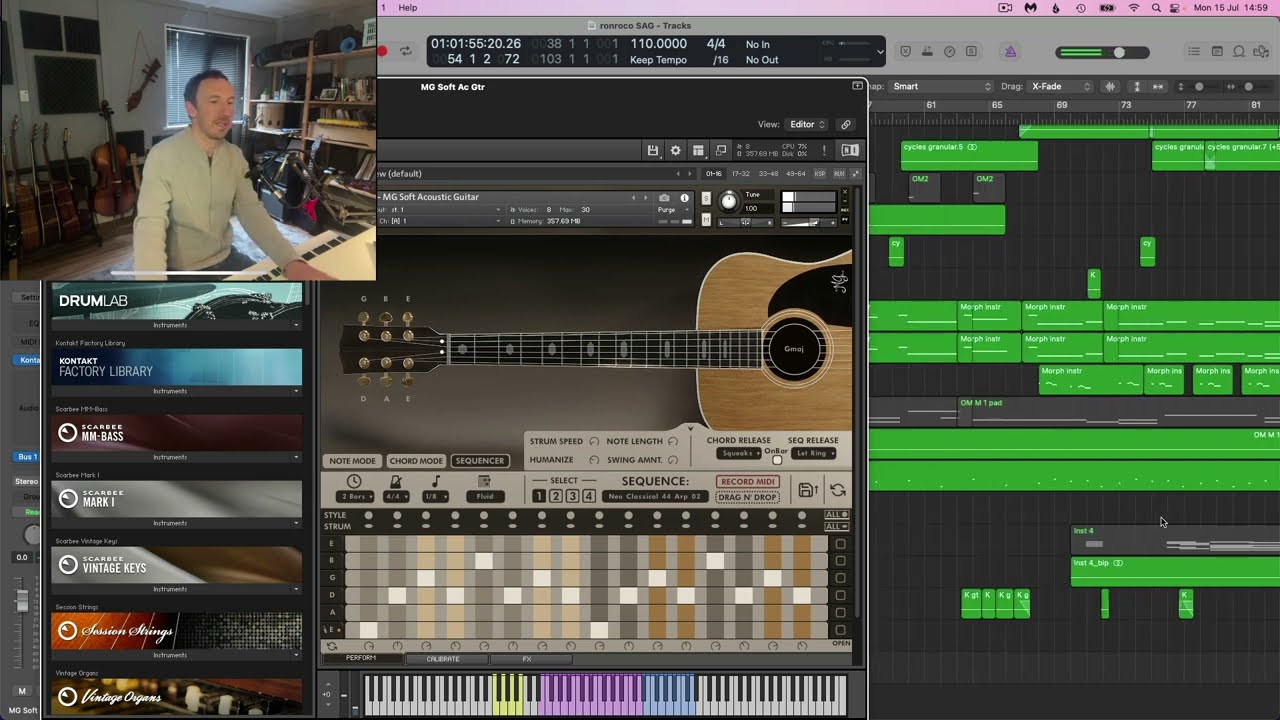Open the Drag X-Fade dropdown
The width and height of the screenshot is (1280, 720).
(x=1062, y=87)
